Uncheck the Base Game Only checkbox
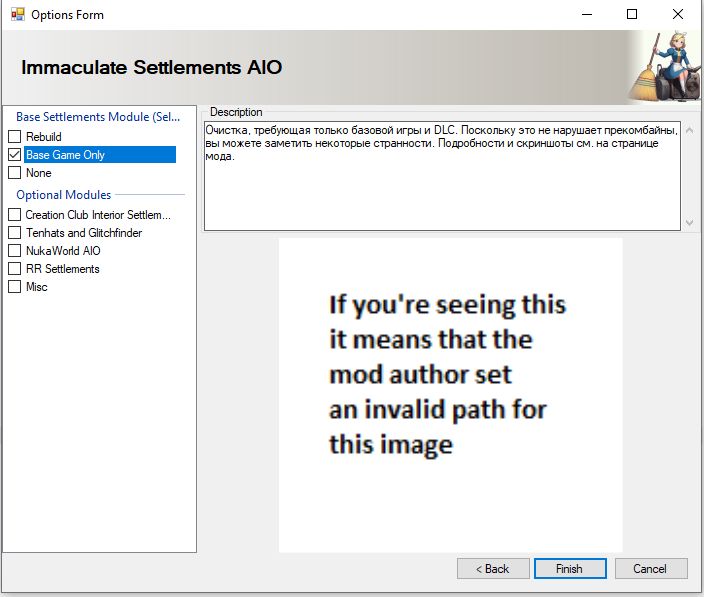This screenshot has width=704, height=597. point(14,155)
